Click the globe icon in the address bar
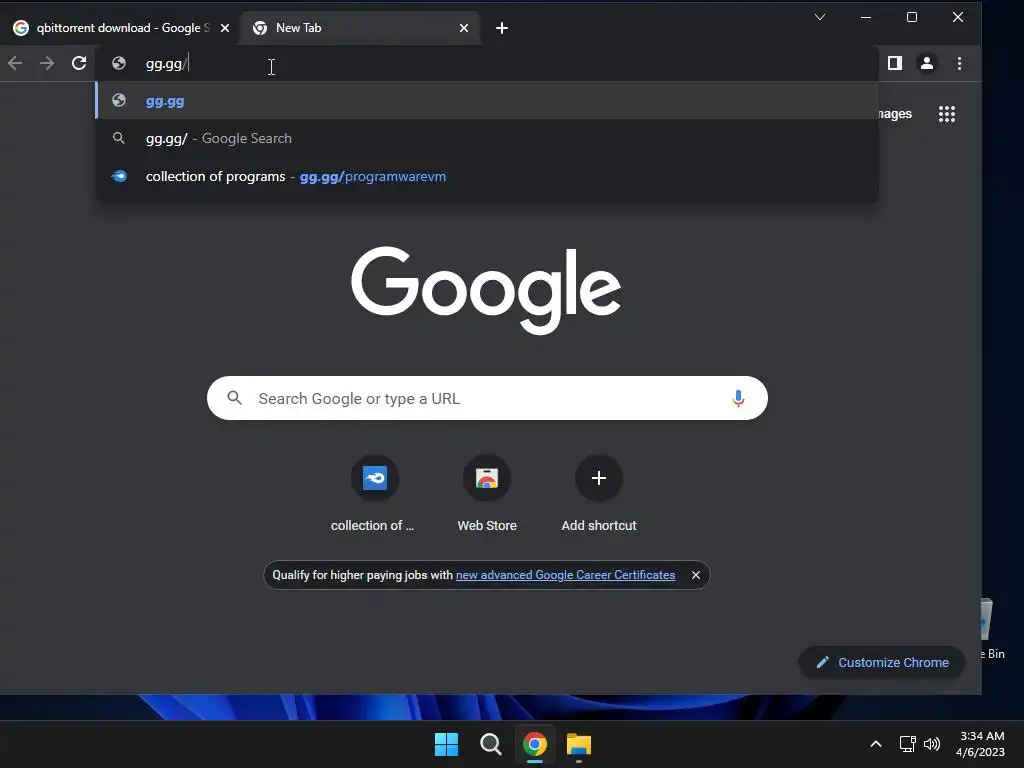 [119, 63]
